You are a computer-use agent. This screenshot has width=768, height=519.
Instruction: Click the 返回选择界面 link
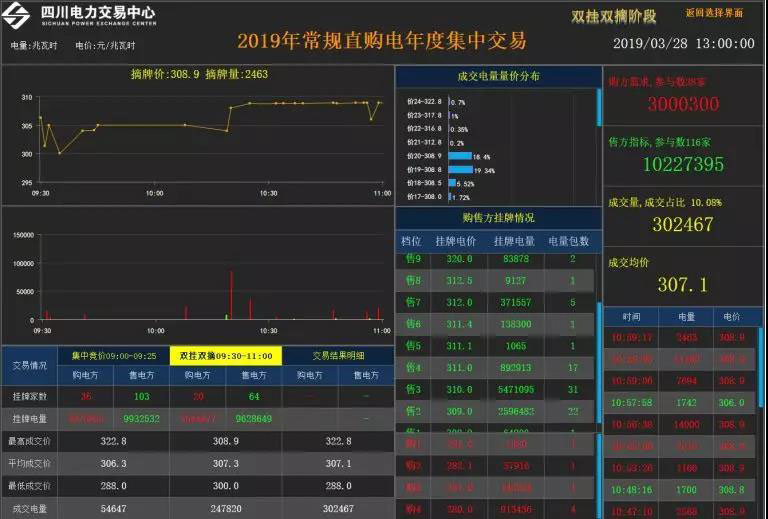click(x=714, y=13)
